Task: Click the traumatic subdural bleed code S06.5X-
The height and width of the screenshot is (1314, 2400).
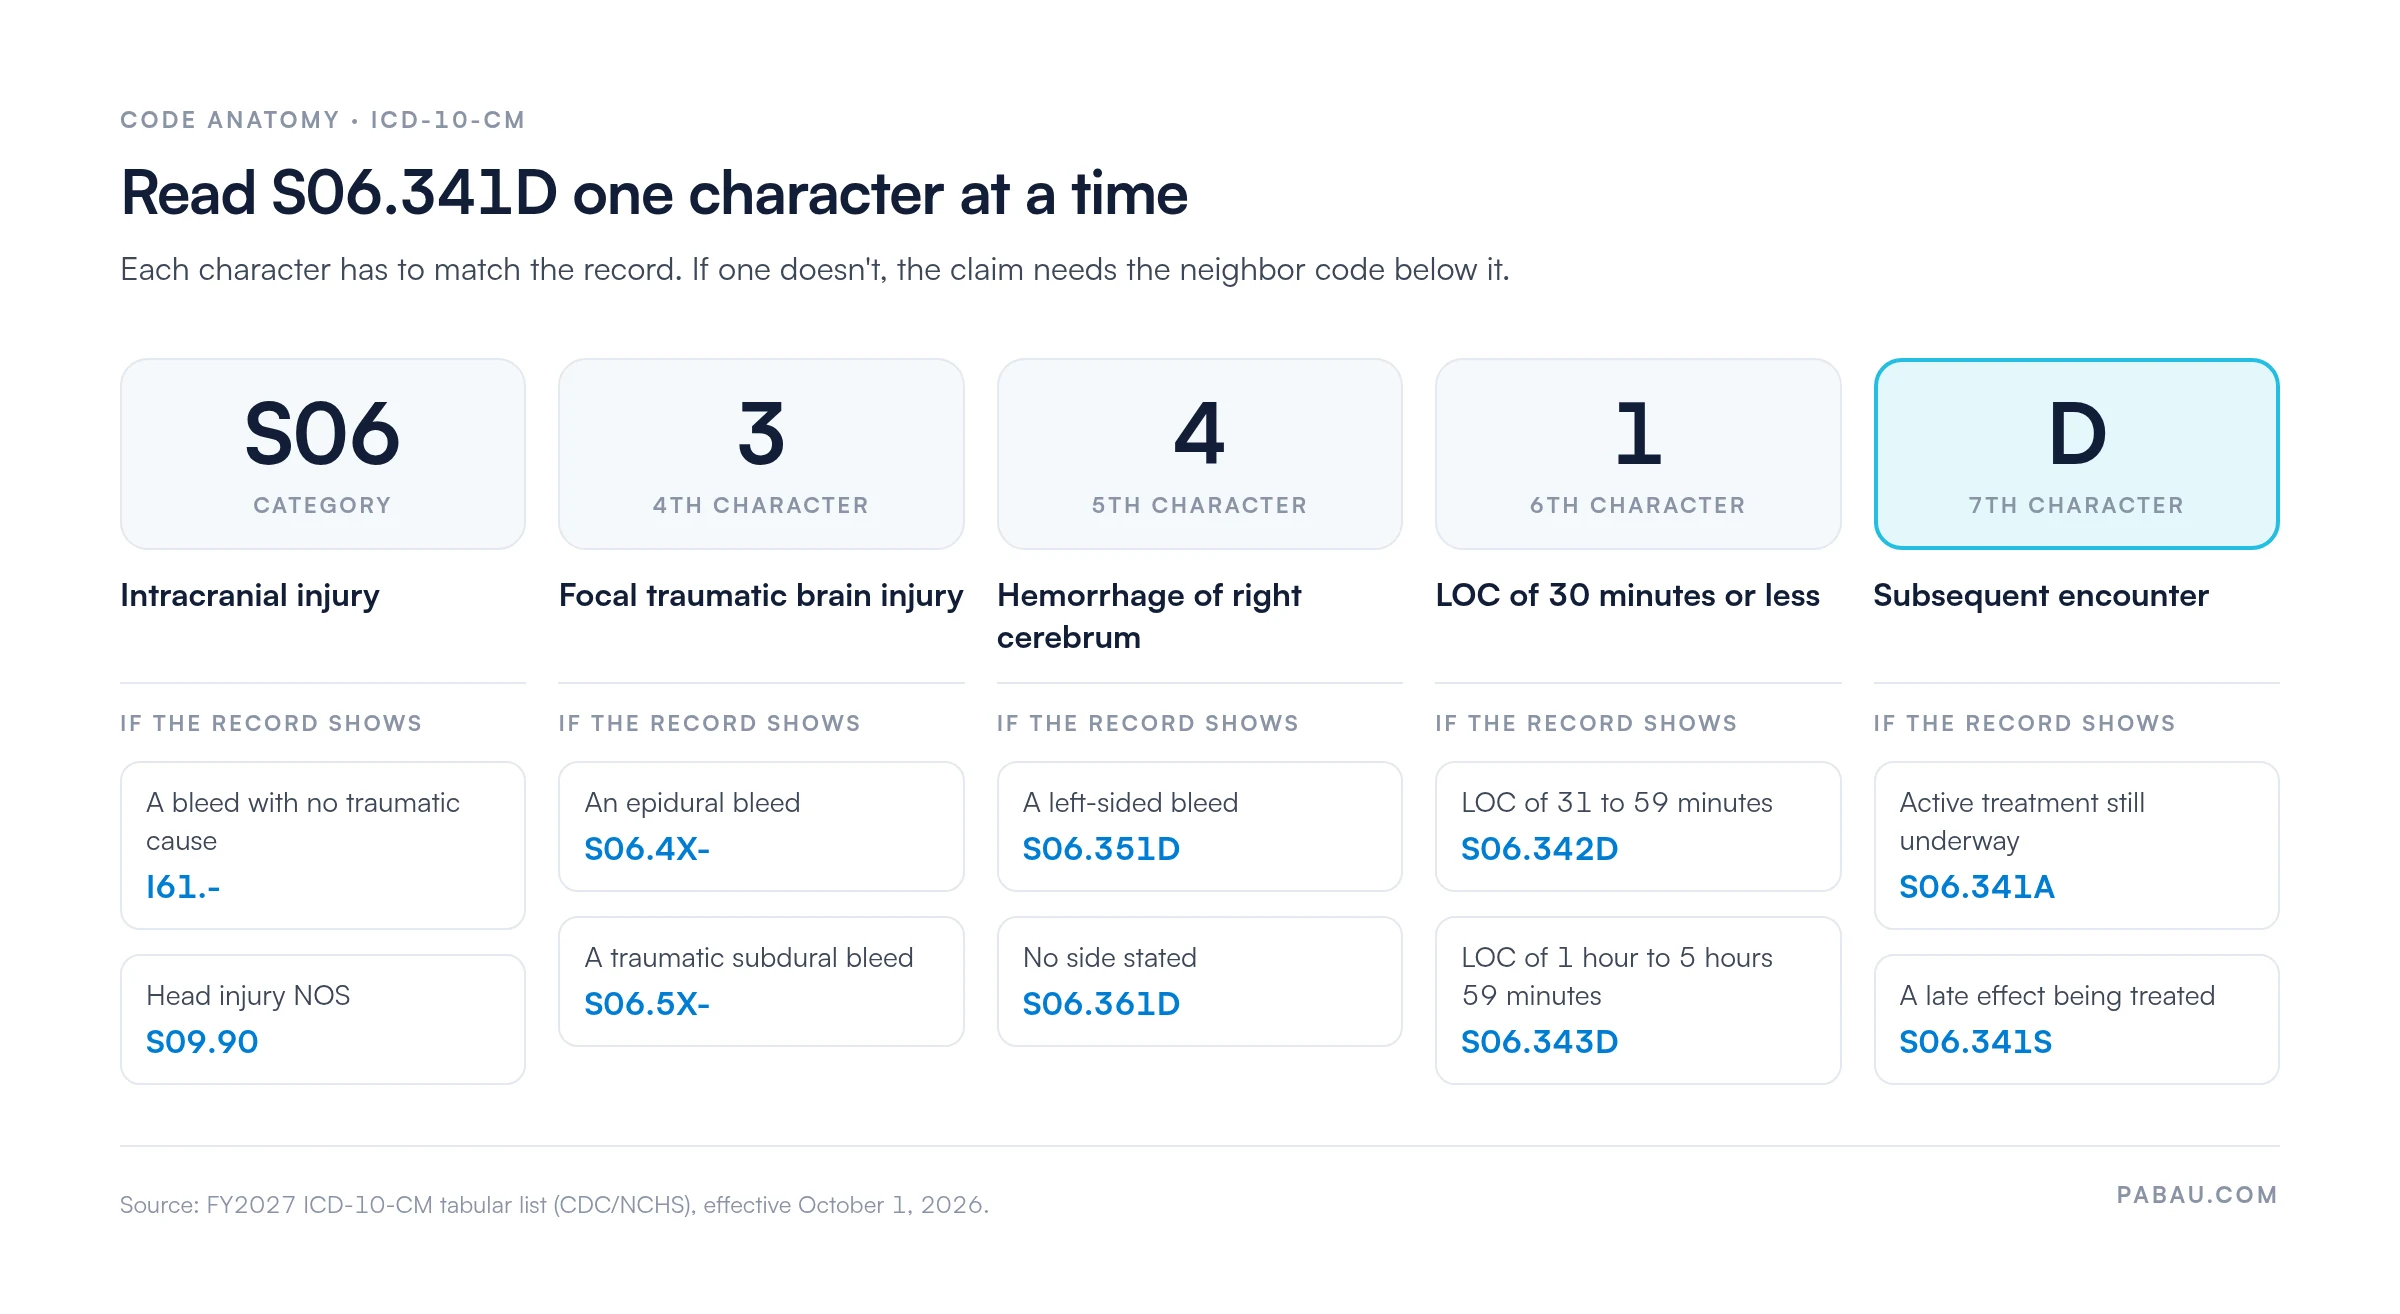Action: coord(646,1004)
